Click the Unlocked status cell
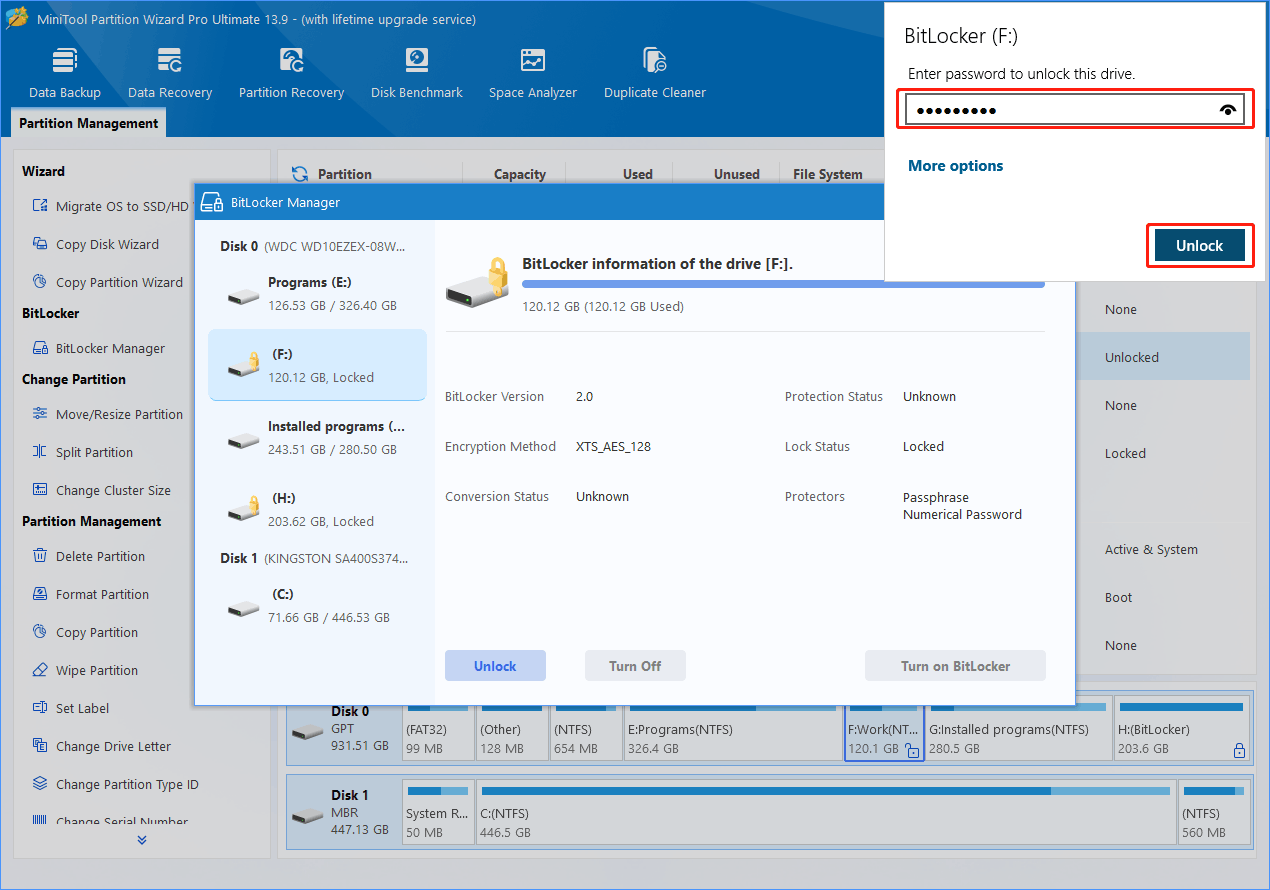 coord(1132,358)
